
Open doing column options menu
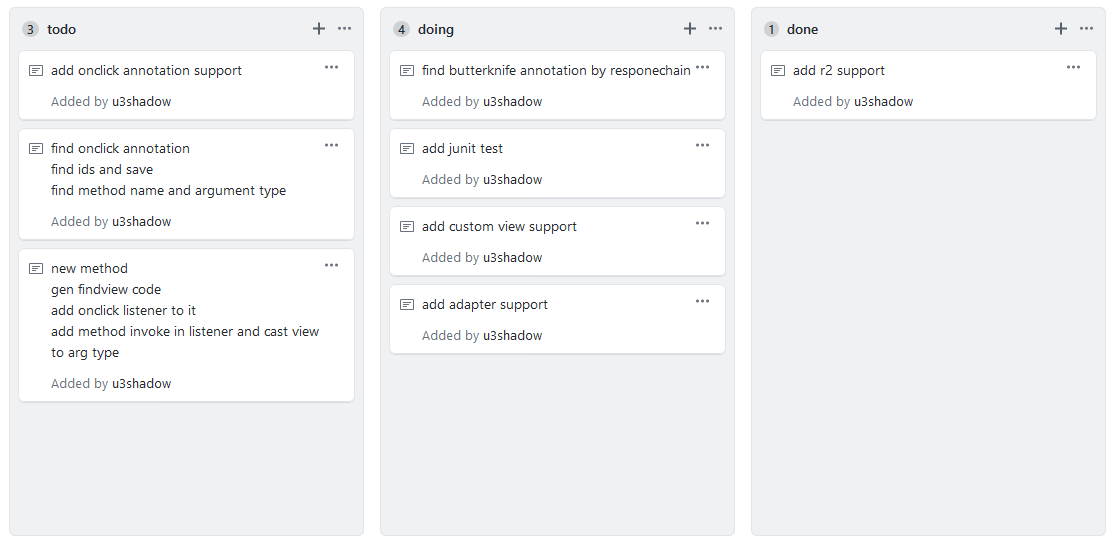[716, 29]
